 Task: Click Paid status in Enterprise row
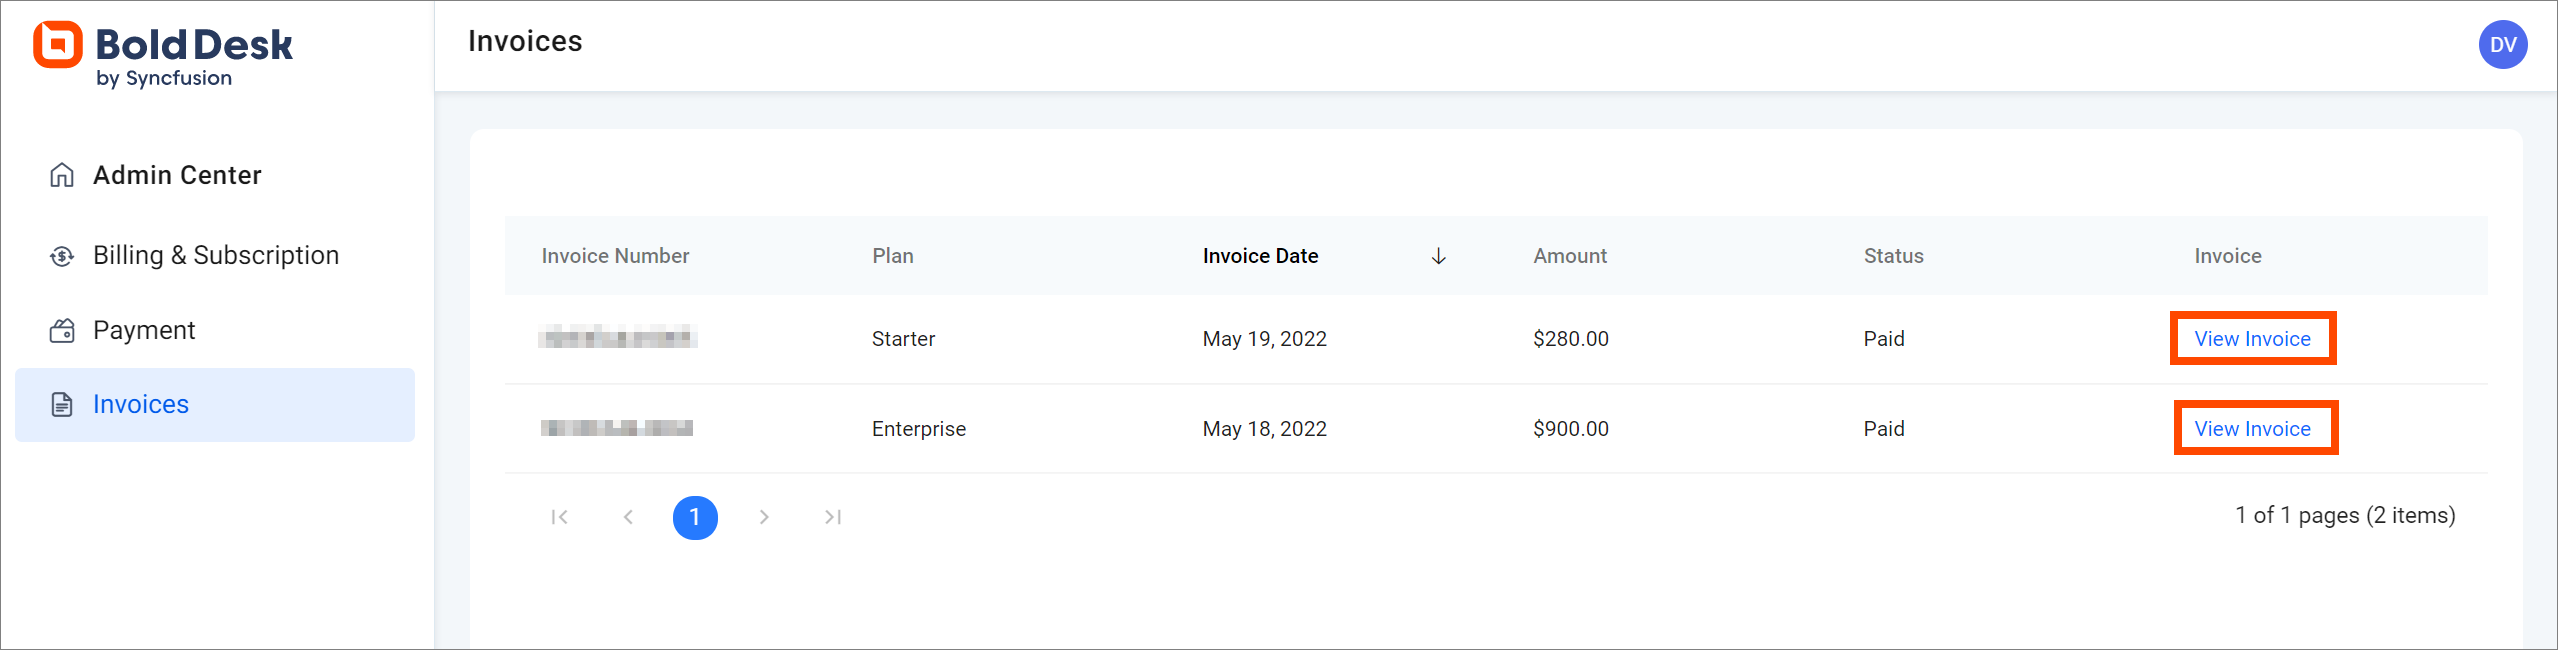pos(1883,429)
